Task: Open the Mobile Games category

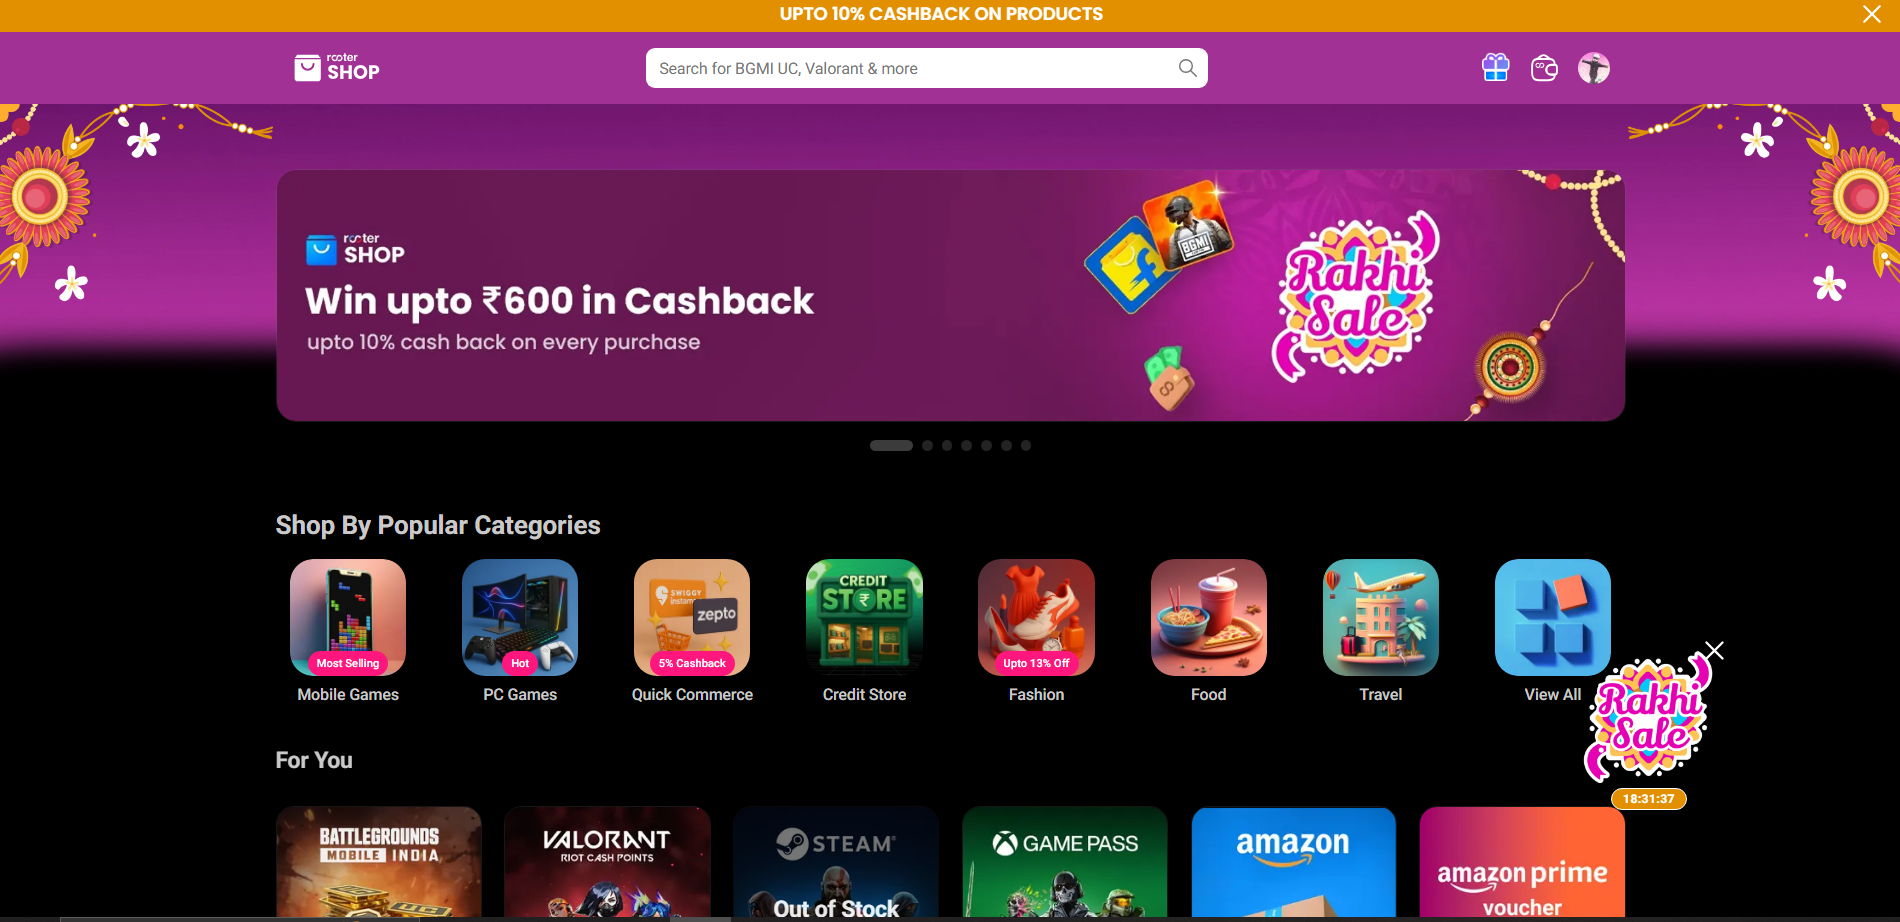Action: [x=348, y=631]
